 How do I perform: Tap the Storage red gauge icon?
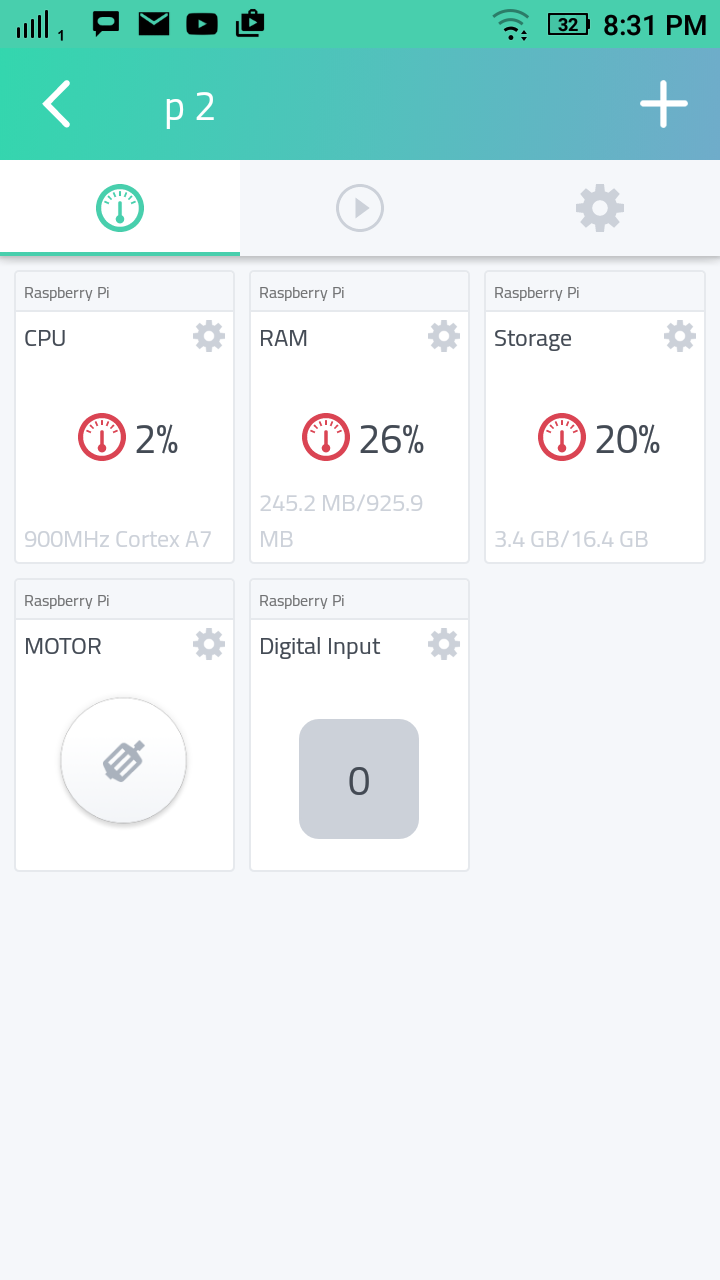pos(562,437)
